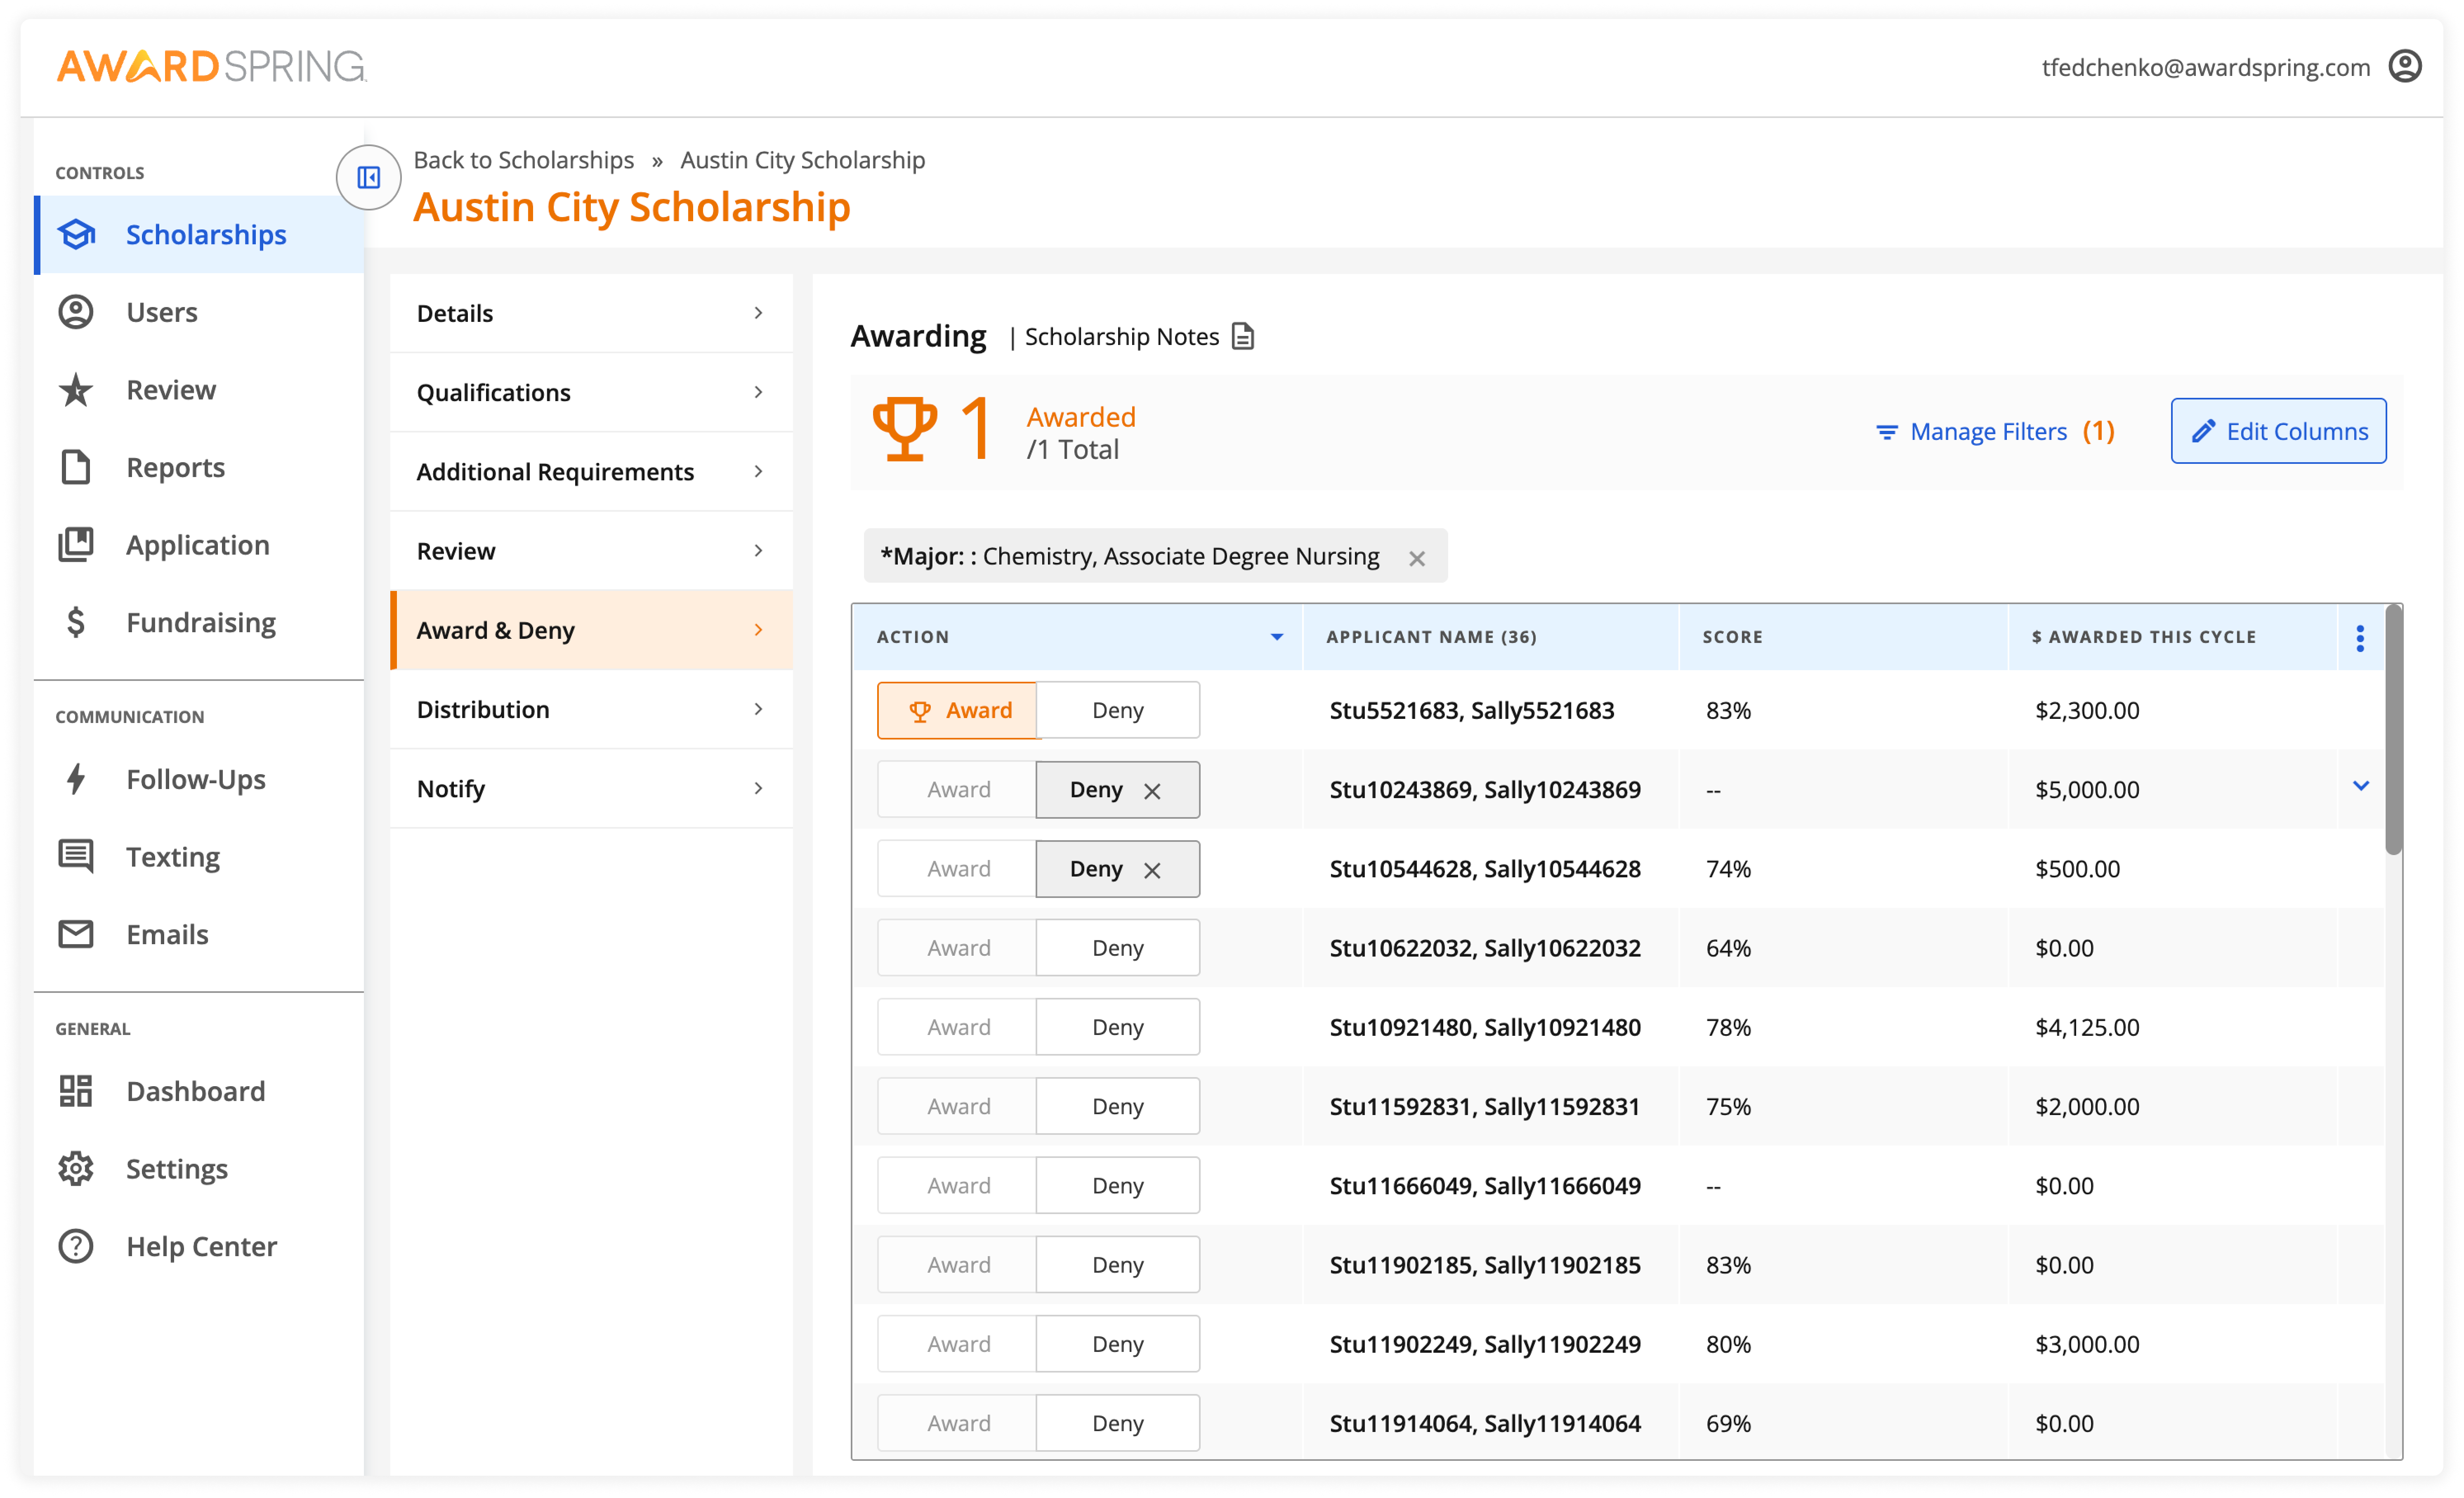Open the table options three-dot menu
Screen dimensions: 2464x1498
click(x=2360, y=637)
